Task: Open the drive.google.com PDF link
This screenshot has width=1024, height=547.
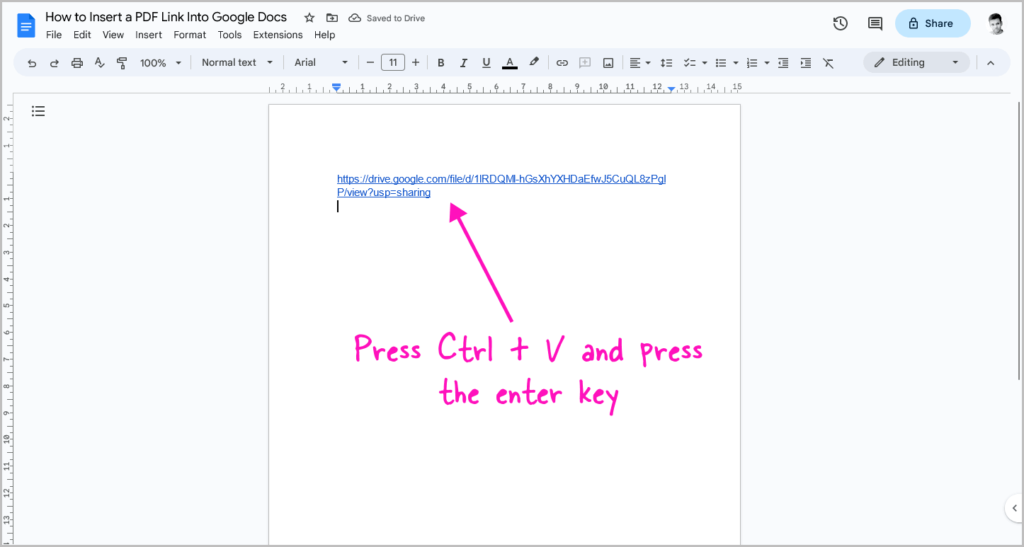Action: 501,185
